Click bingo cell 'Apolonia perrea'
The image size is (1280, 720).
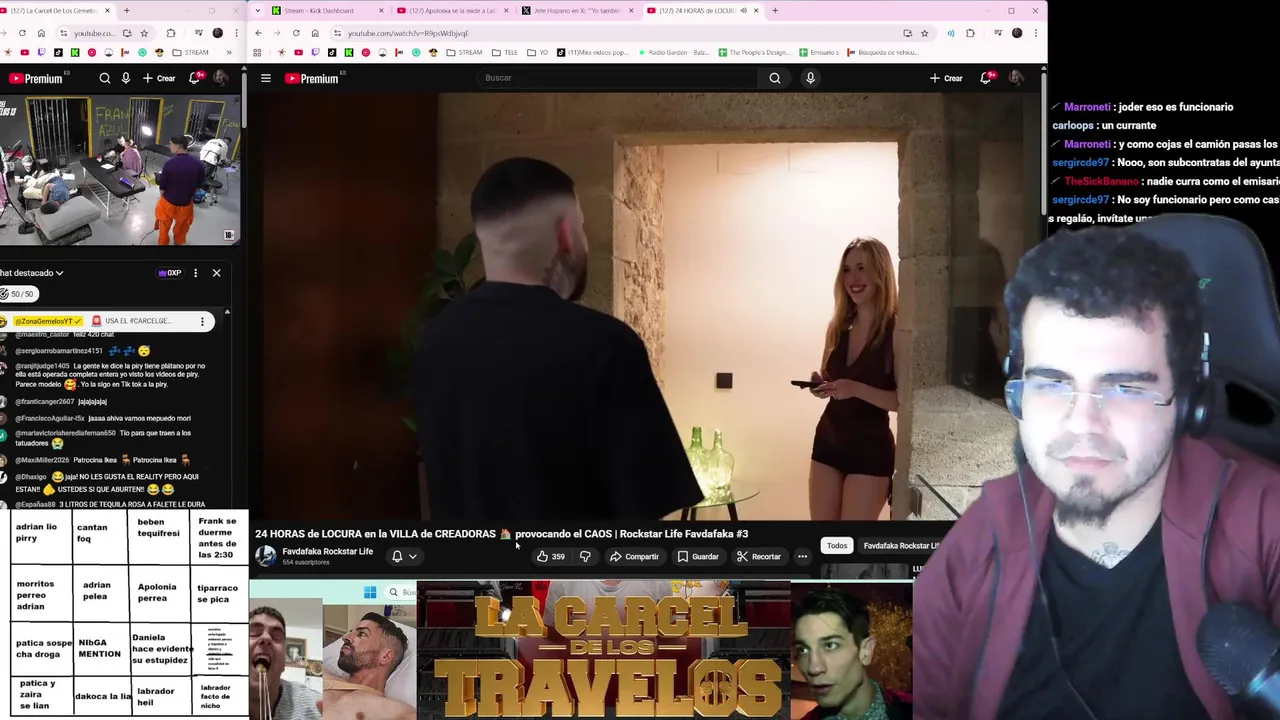pos(157,592)
